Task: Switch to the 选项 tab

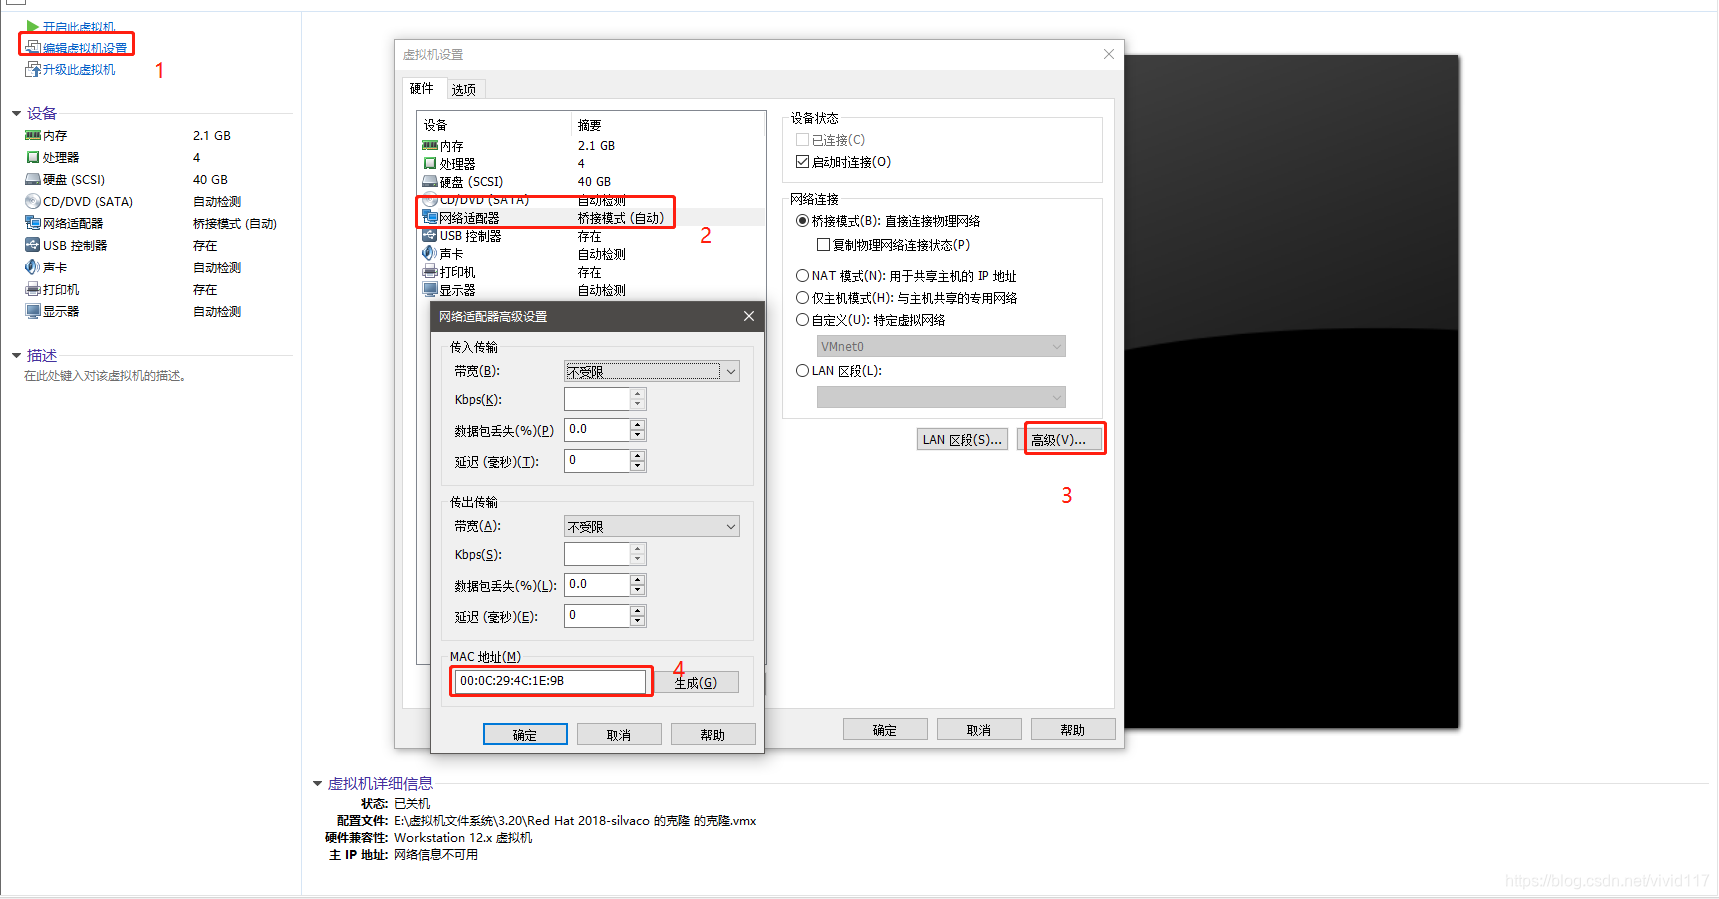Action: tap(464, 89)
